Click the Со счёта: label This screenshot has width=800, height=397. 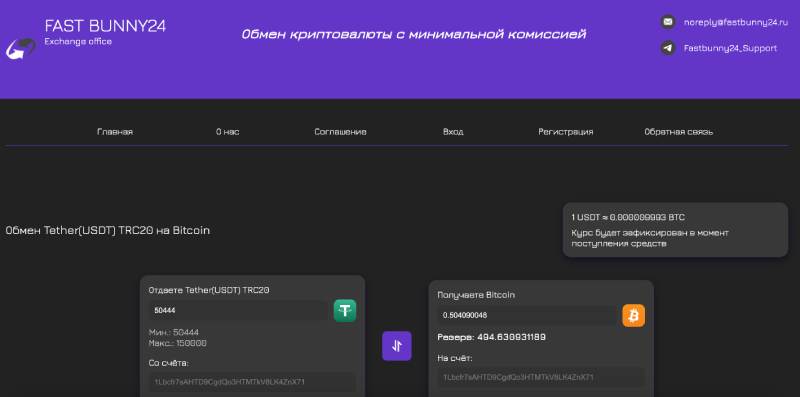pos(169,363)
